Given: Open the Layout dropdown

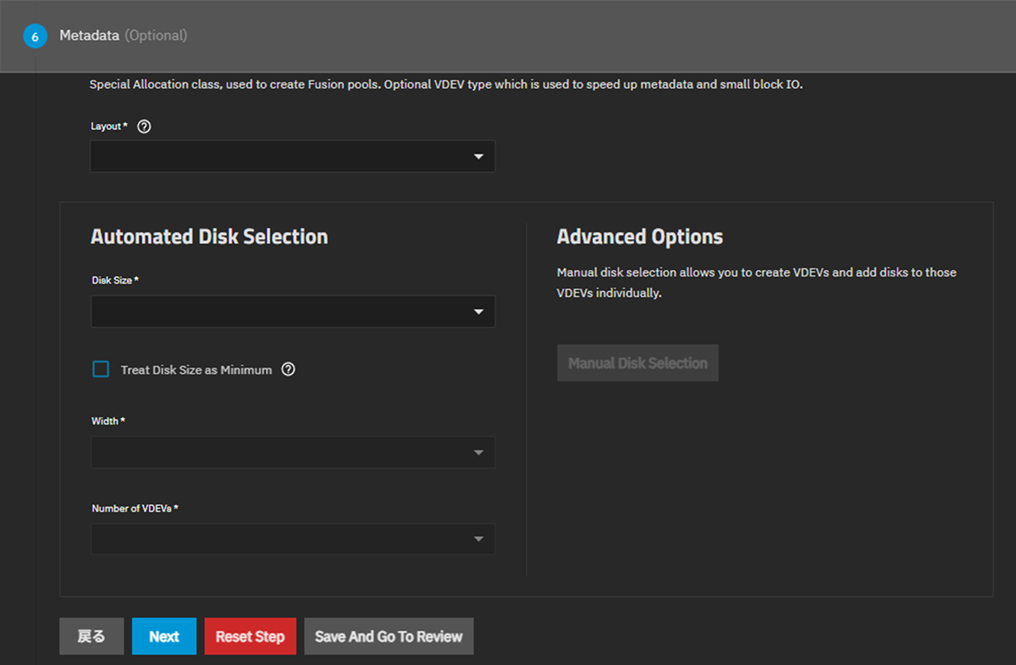Looking at the screenshot, I should [x=293, y=156].
